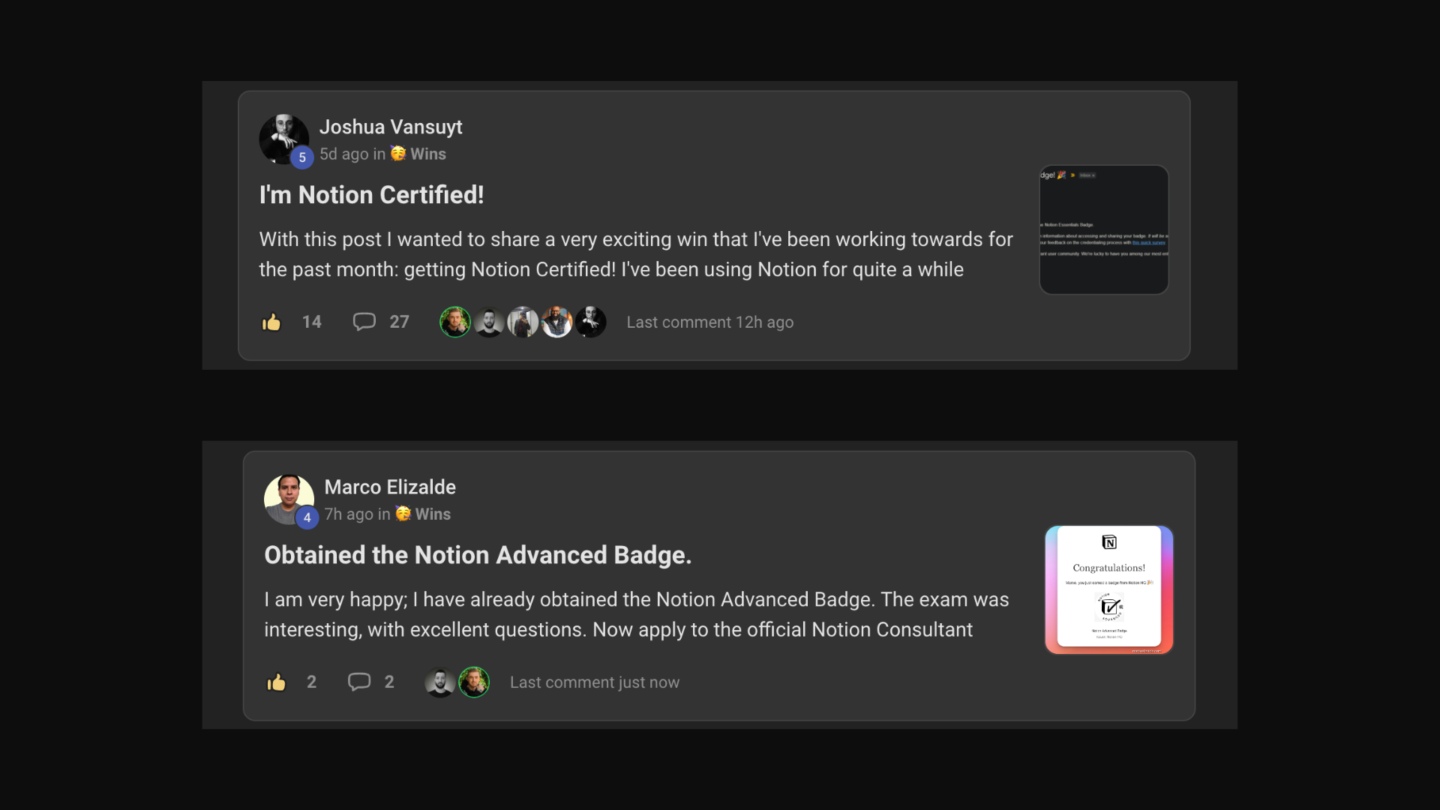The height and width of the screenshot is (810, 1440).
Task: Open comments on the Advanced Badge post
Action: click(359, 682)
